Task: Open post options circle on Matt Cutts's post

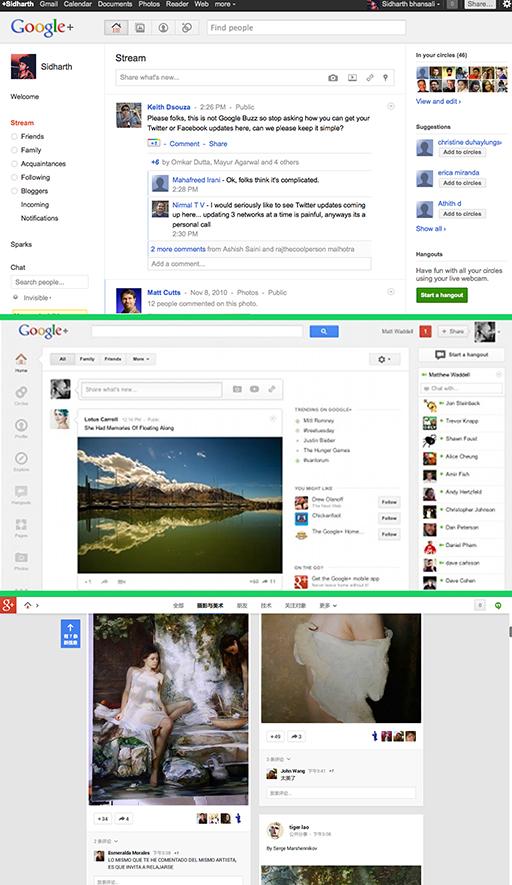Action: [x=390, y=292]
